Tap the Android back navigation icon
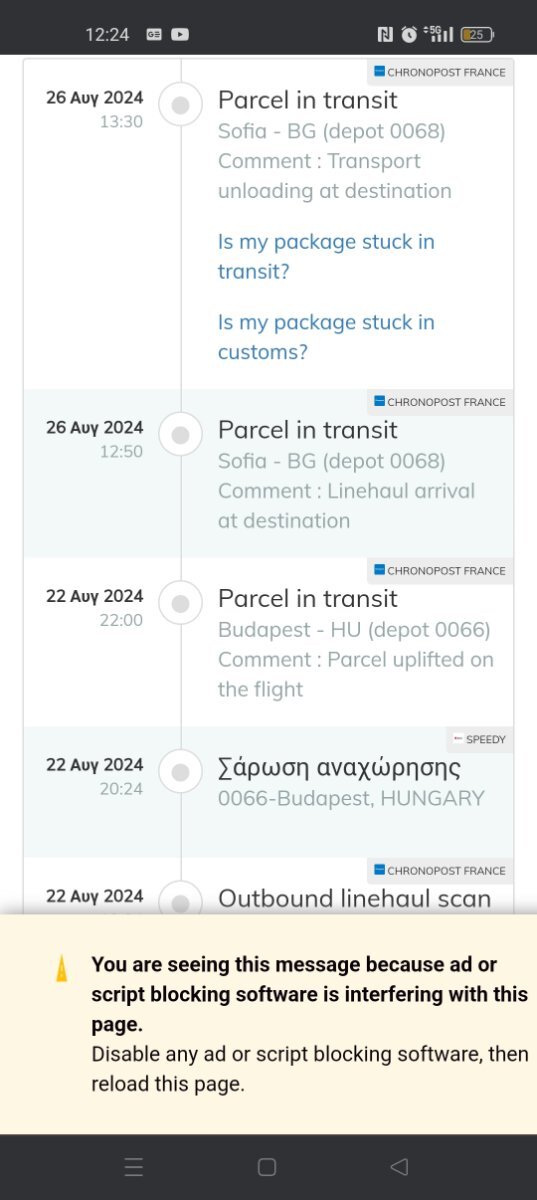The height and width of the screenshot is (1200, 537). click(x=399, y=1166)
